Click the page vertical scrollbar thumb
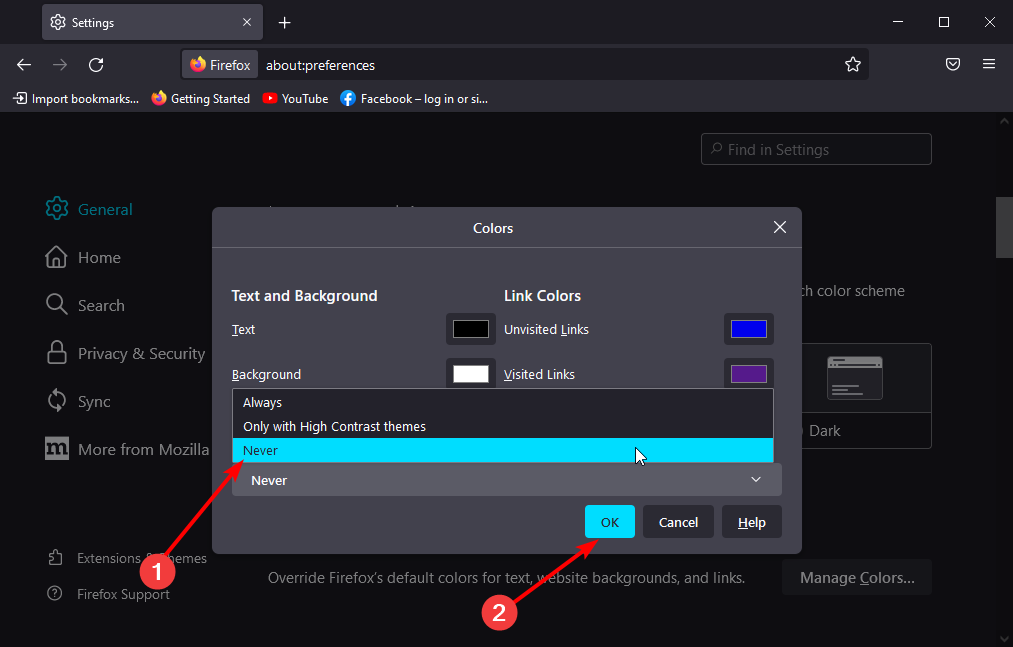Viewport: 1013px width, 647px height. [1004, 228]
